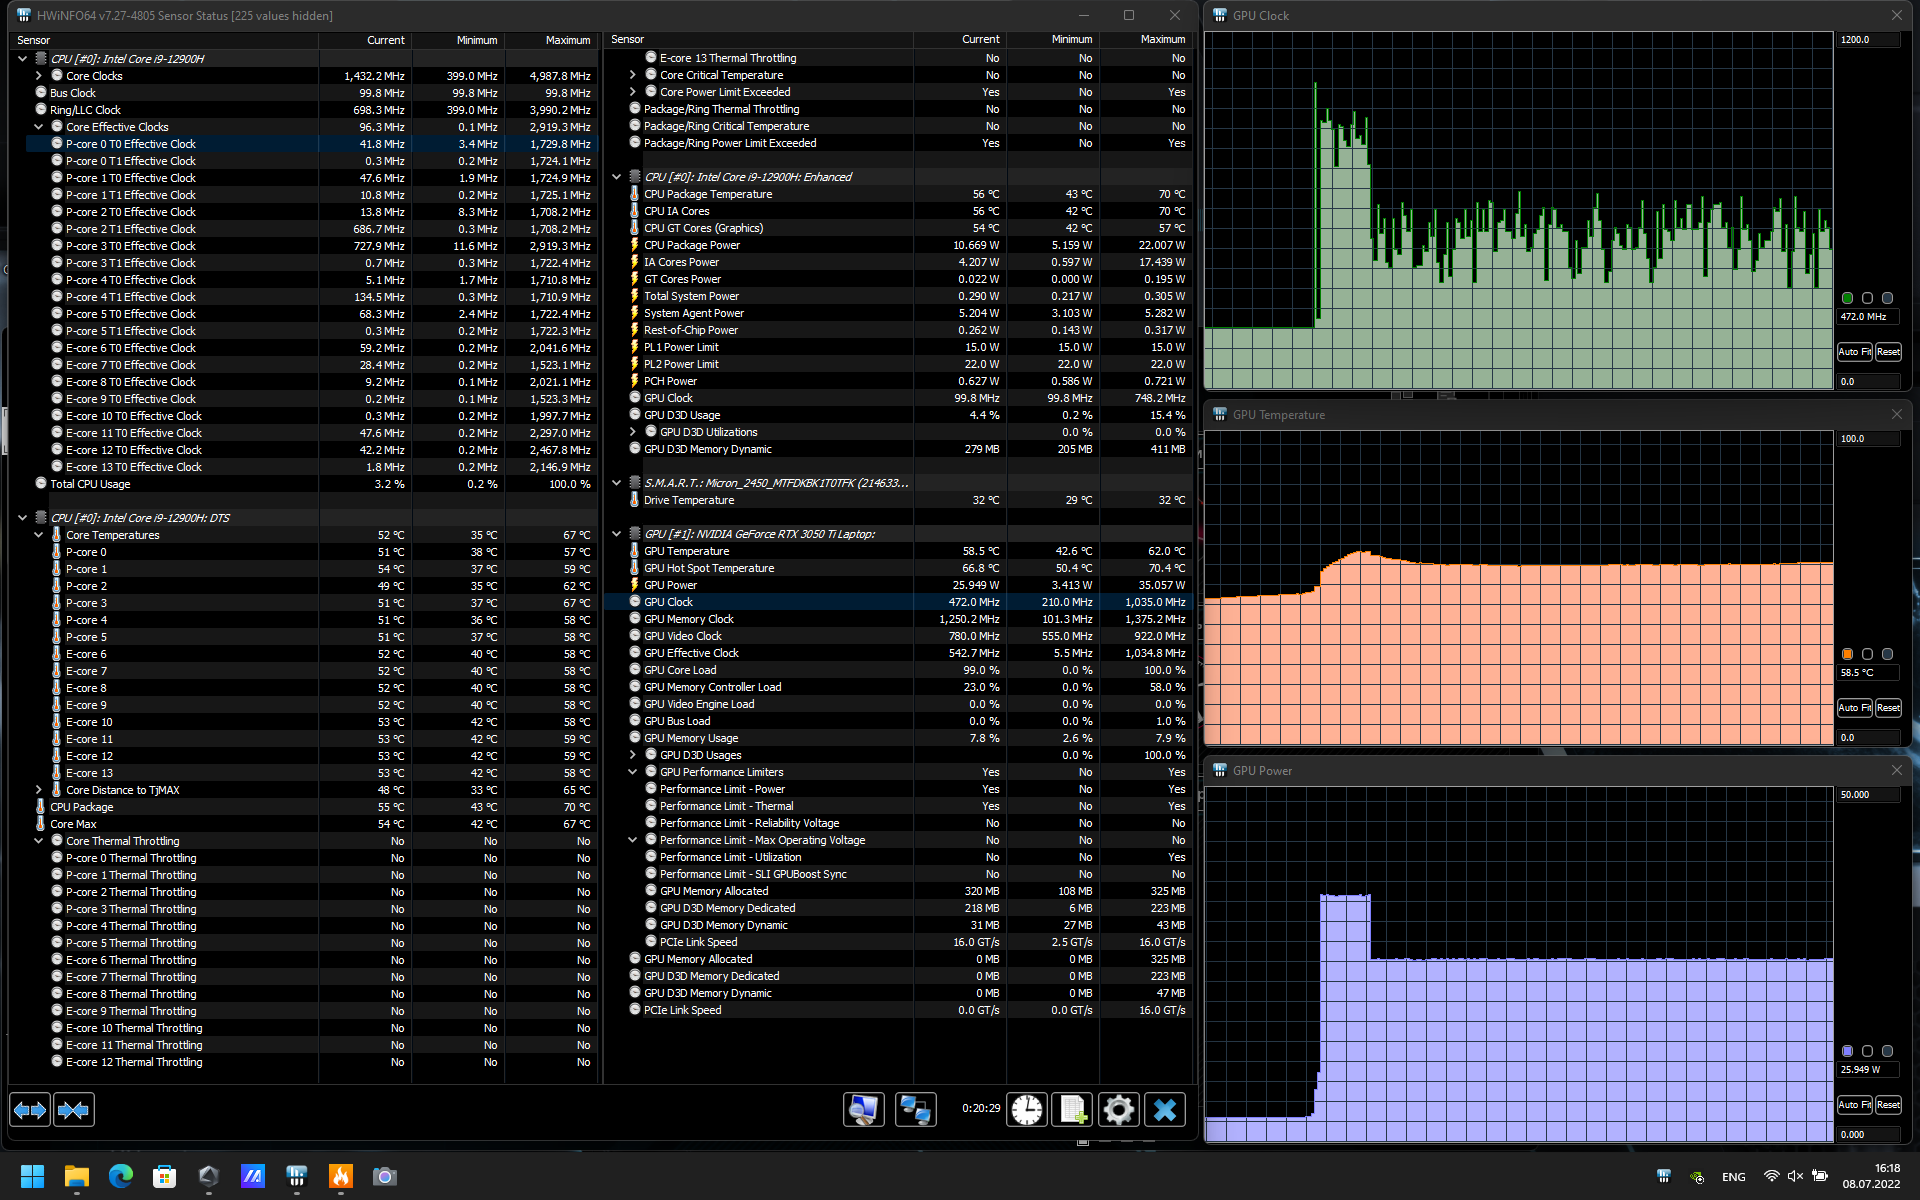Start logging with the document-plus icon

point(1072,1110)
